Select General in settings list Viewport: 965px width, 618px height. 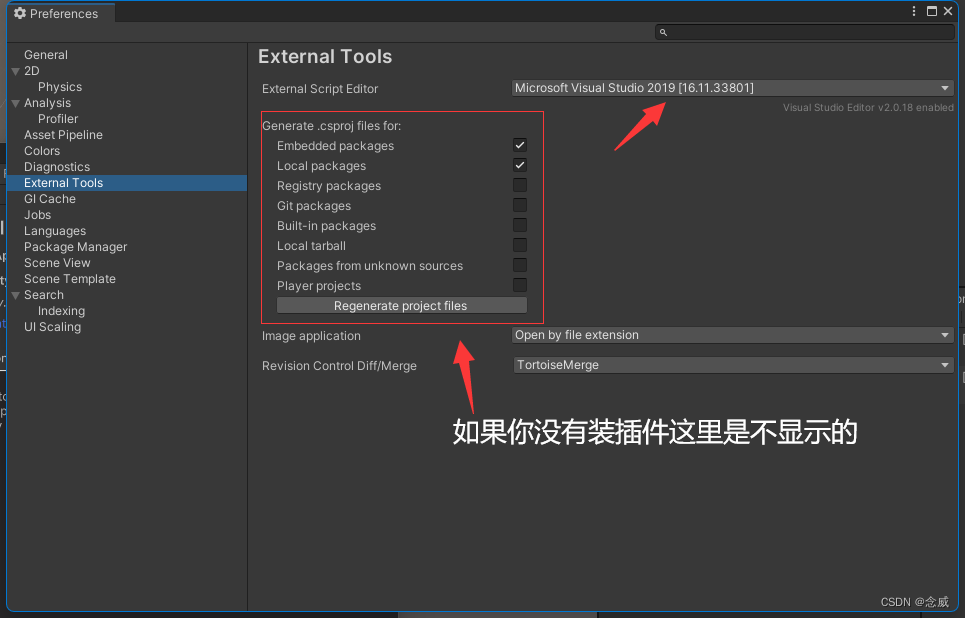click(46, 55)
